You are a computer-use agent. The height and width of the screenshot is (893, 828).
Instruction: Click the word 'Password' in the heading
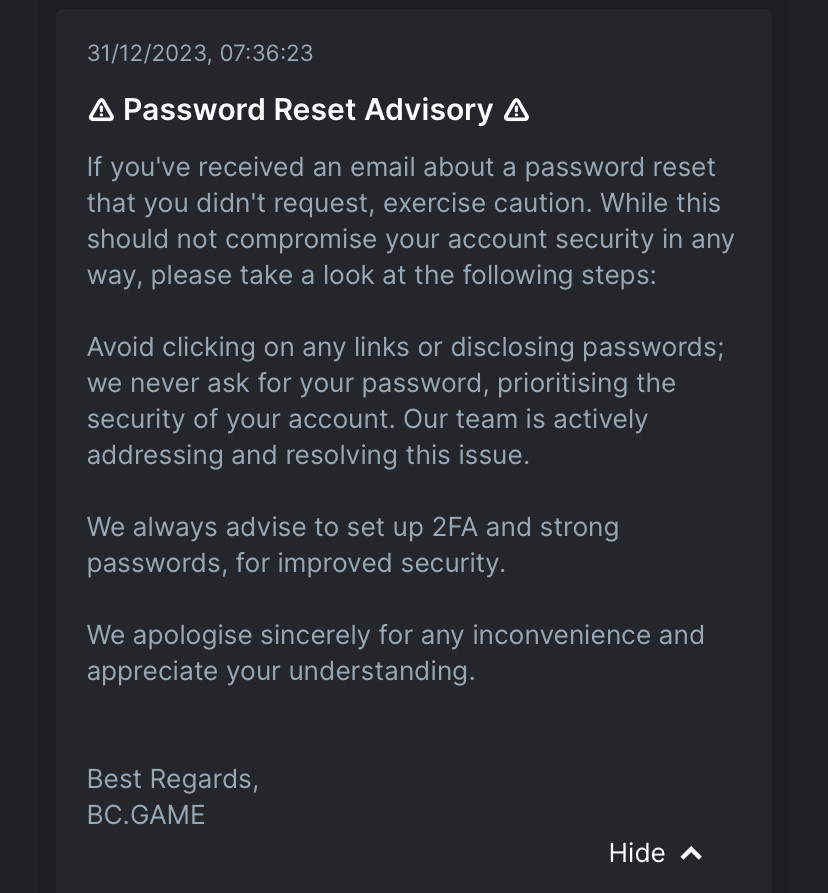click(194, 109)
